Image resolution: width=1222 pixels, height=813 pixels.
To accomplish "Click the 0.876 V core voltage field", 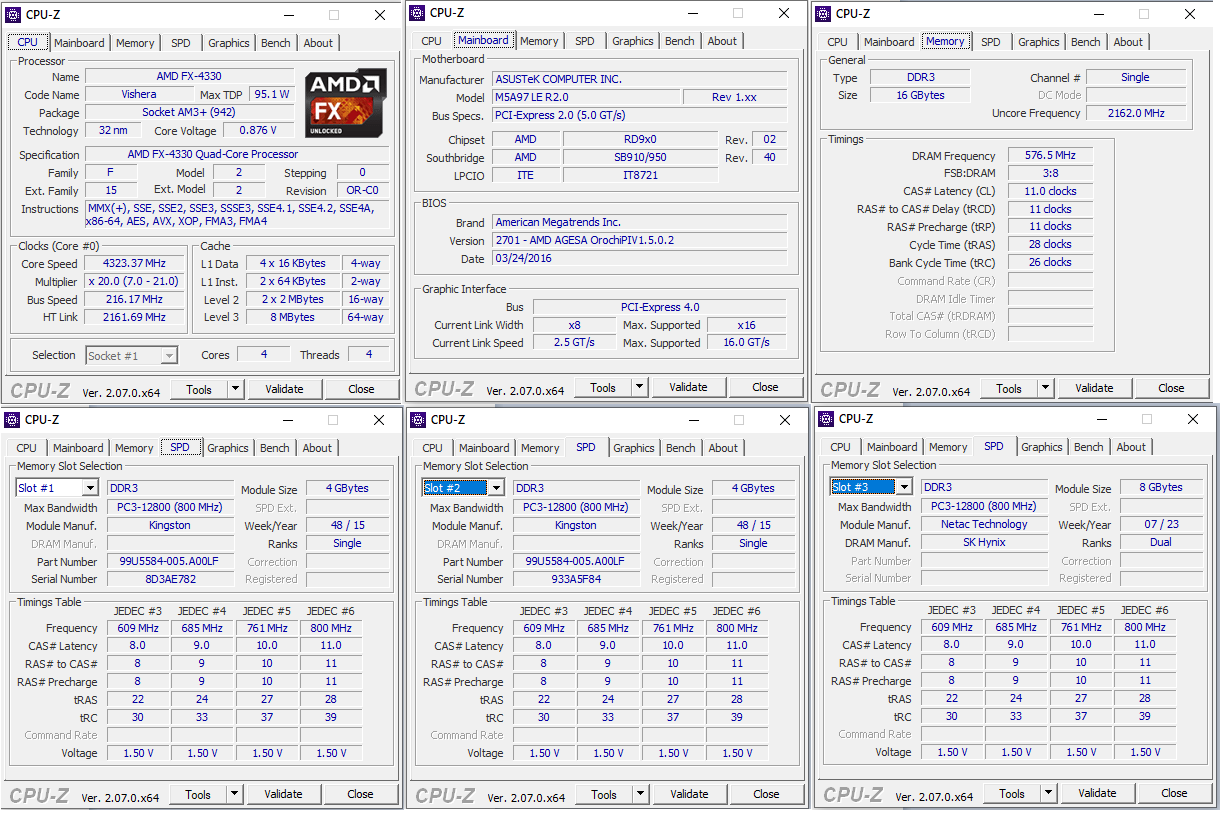I will pos(259,131).
